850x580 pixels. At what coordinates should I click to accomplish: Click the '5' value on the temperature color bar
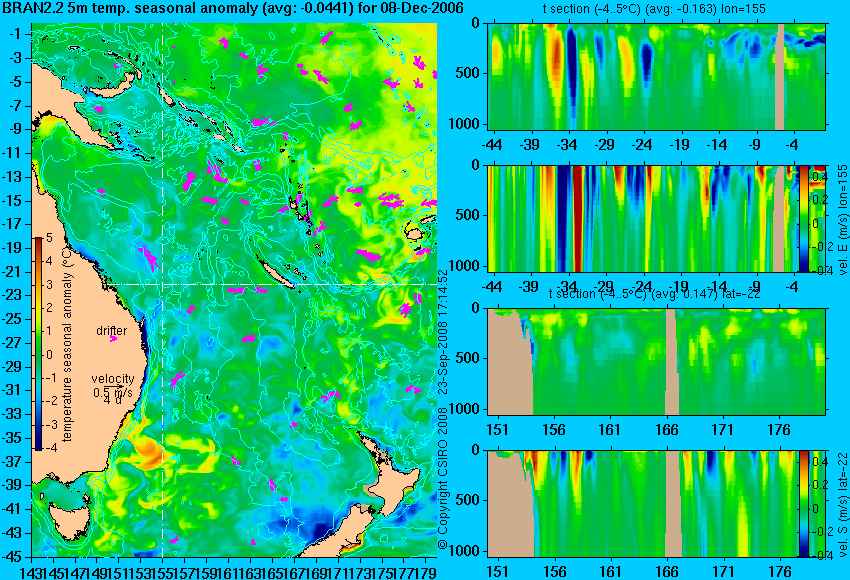[49, 237]
